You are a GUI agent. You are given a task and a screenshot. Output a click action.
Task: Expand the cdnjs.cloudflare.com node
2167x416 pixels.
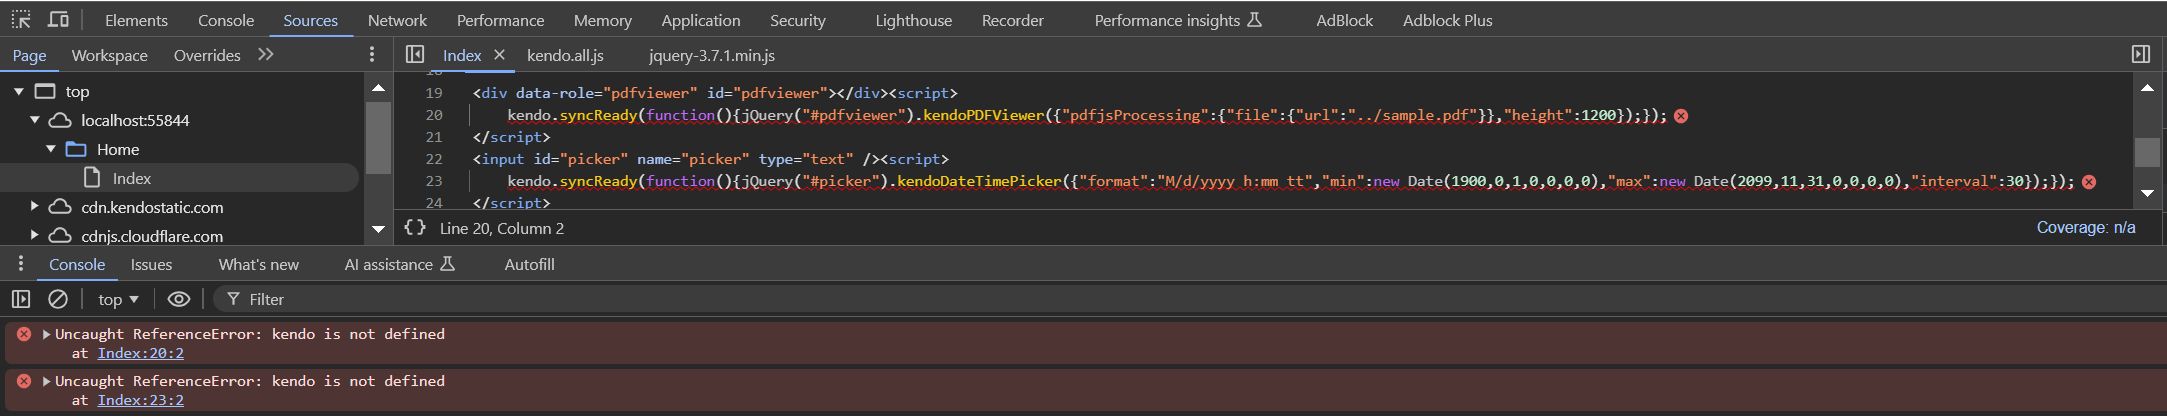[x=35, y=235]
